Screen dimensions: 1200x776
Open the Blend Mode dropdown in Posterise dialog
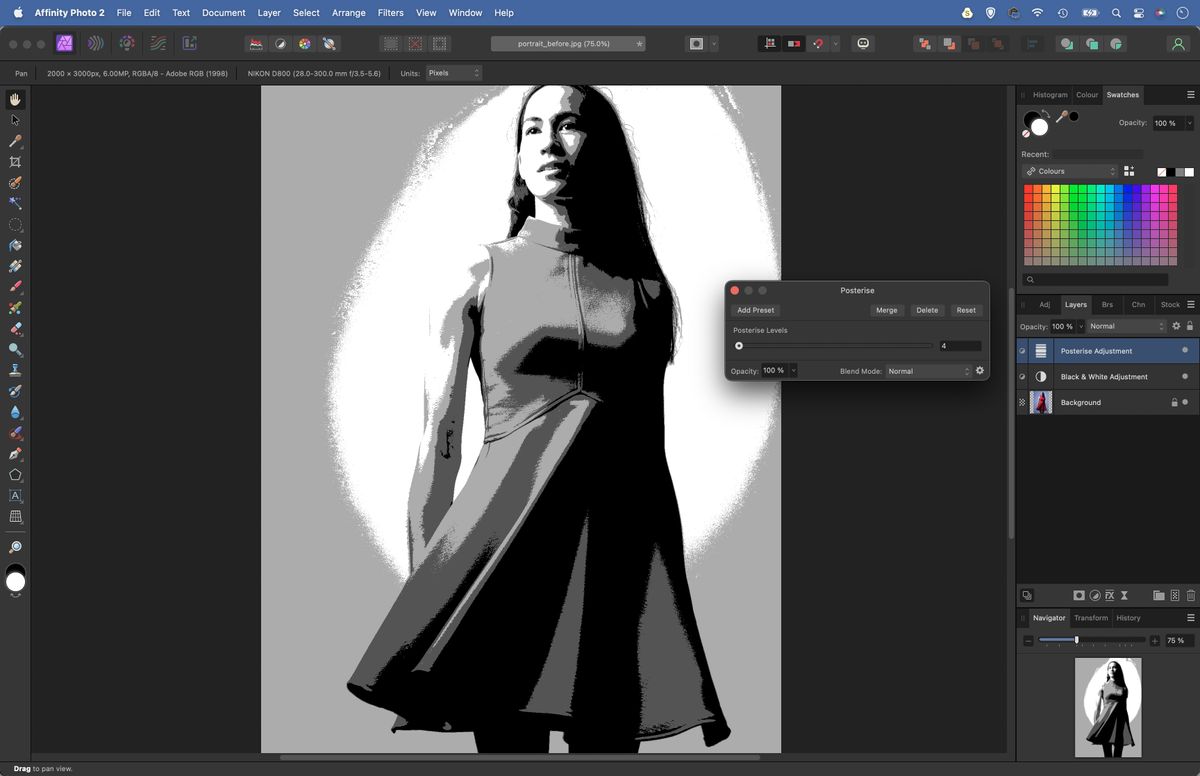(x=927, y=371)
